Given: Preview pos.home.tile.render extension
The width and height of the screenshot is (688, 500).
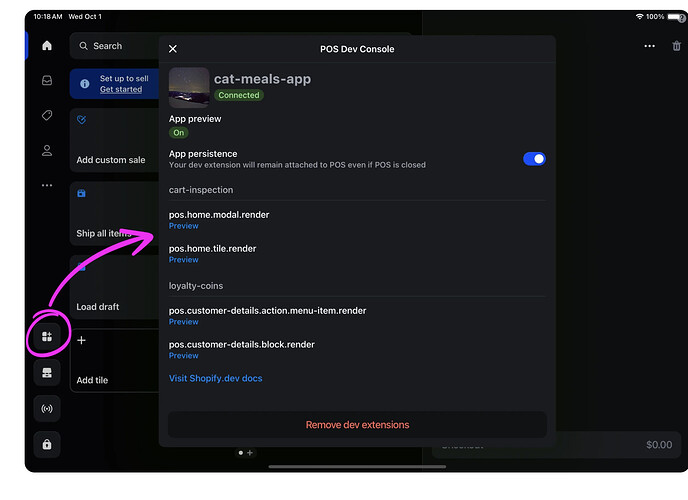Looking at the screenshot, I should pos(183,260).
